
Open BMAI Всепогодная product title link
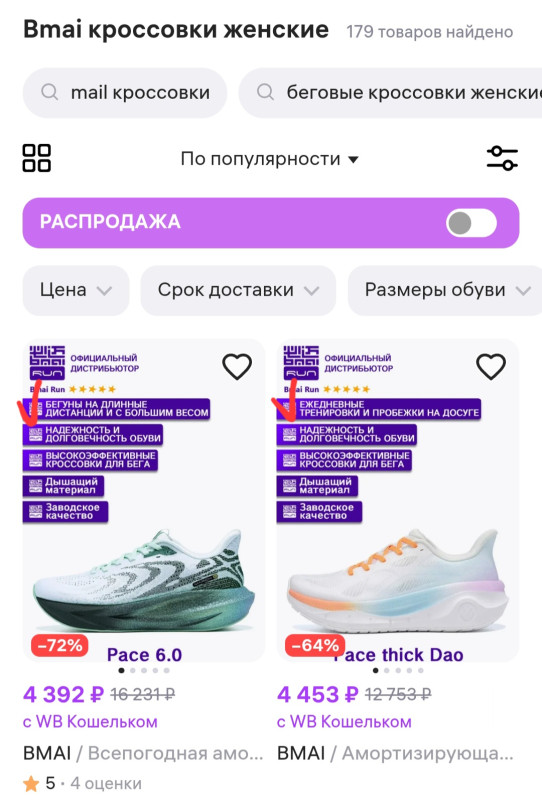point(143,753)
